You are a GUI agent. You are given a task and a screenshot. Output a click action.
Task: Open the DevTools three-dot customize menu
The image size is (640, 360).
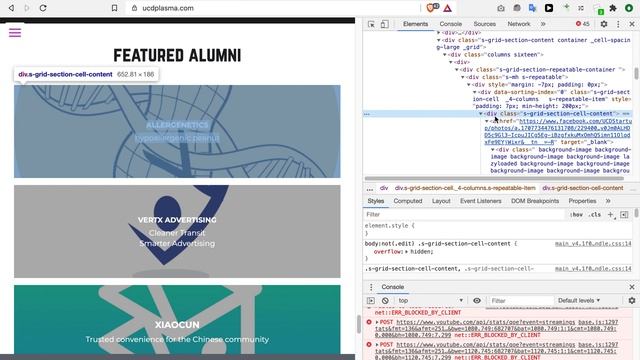coord(618,24)
